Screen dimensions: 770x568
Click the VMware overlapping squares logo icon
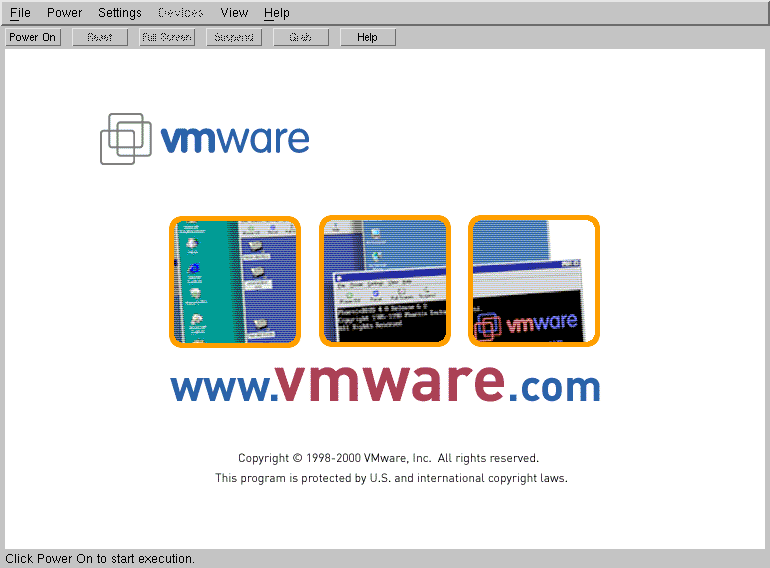pyautogui.click(x=125, y=138)
